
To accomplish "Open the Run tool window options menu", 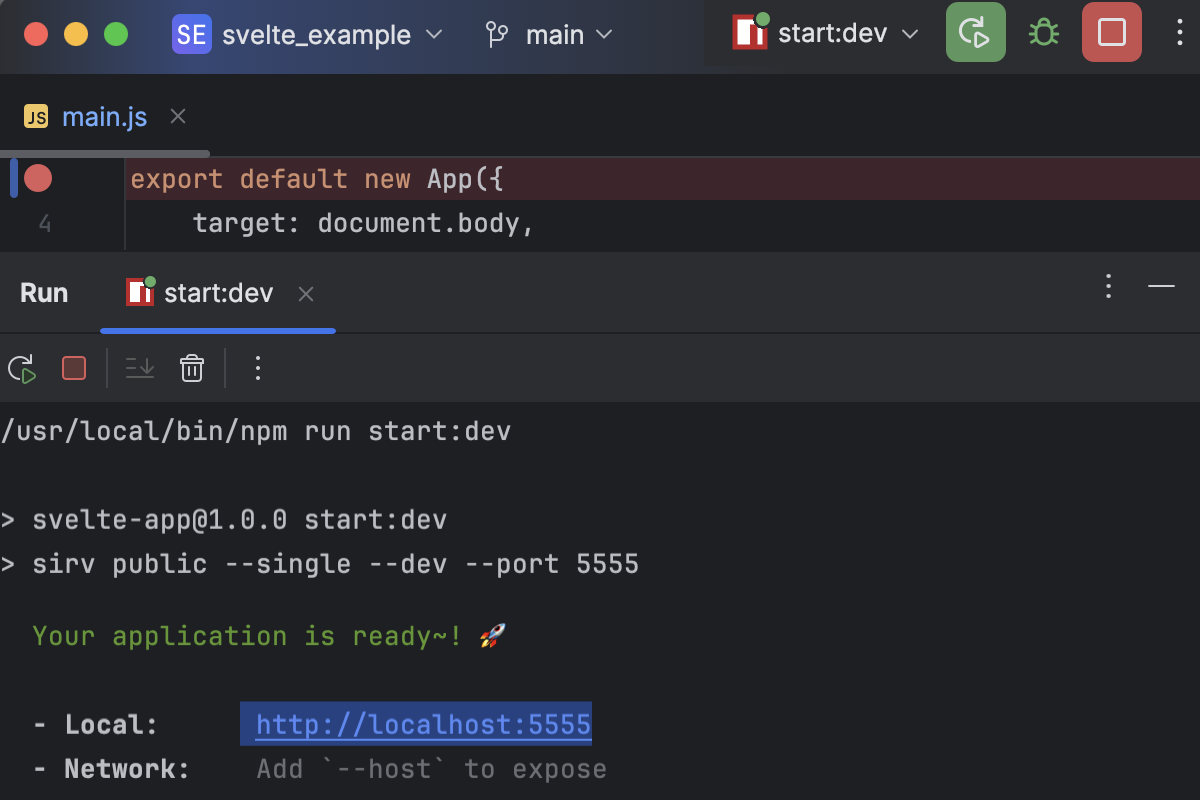I will click(x=1108, y=287).
